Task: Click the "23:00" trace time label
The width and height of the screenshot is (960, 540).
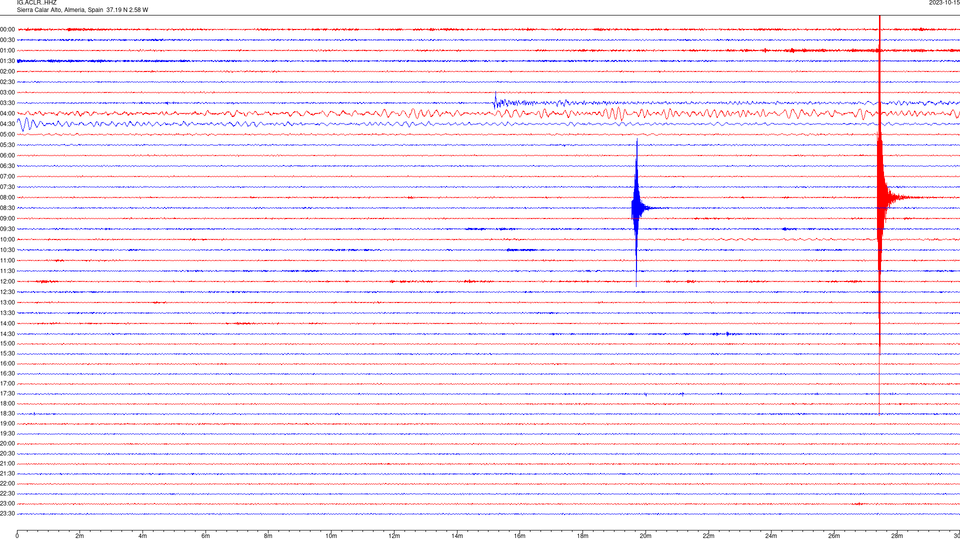Action: click(8, 503)
